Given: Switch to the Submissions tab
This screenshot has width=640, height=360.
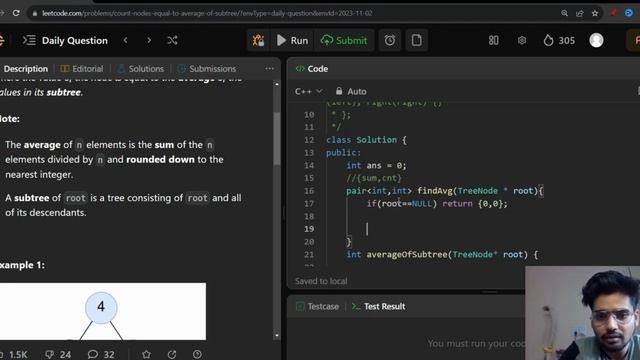Looking at the screenshot, I should [x=207, y=69].
